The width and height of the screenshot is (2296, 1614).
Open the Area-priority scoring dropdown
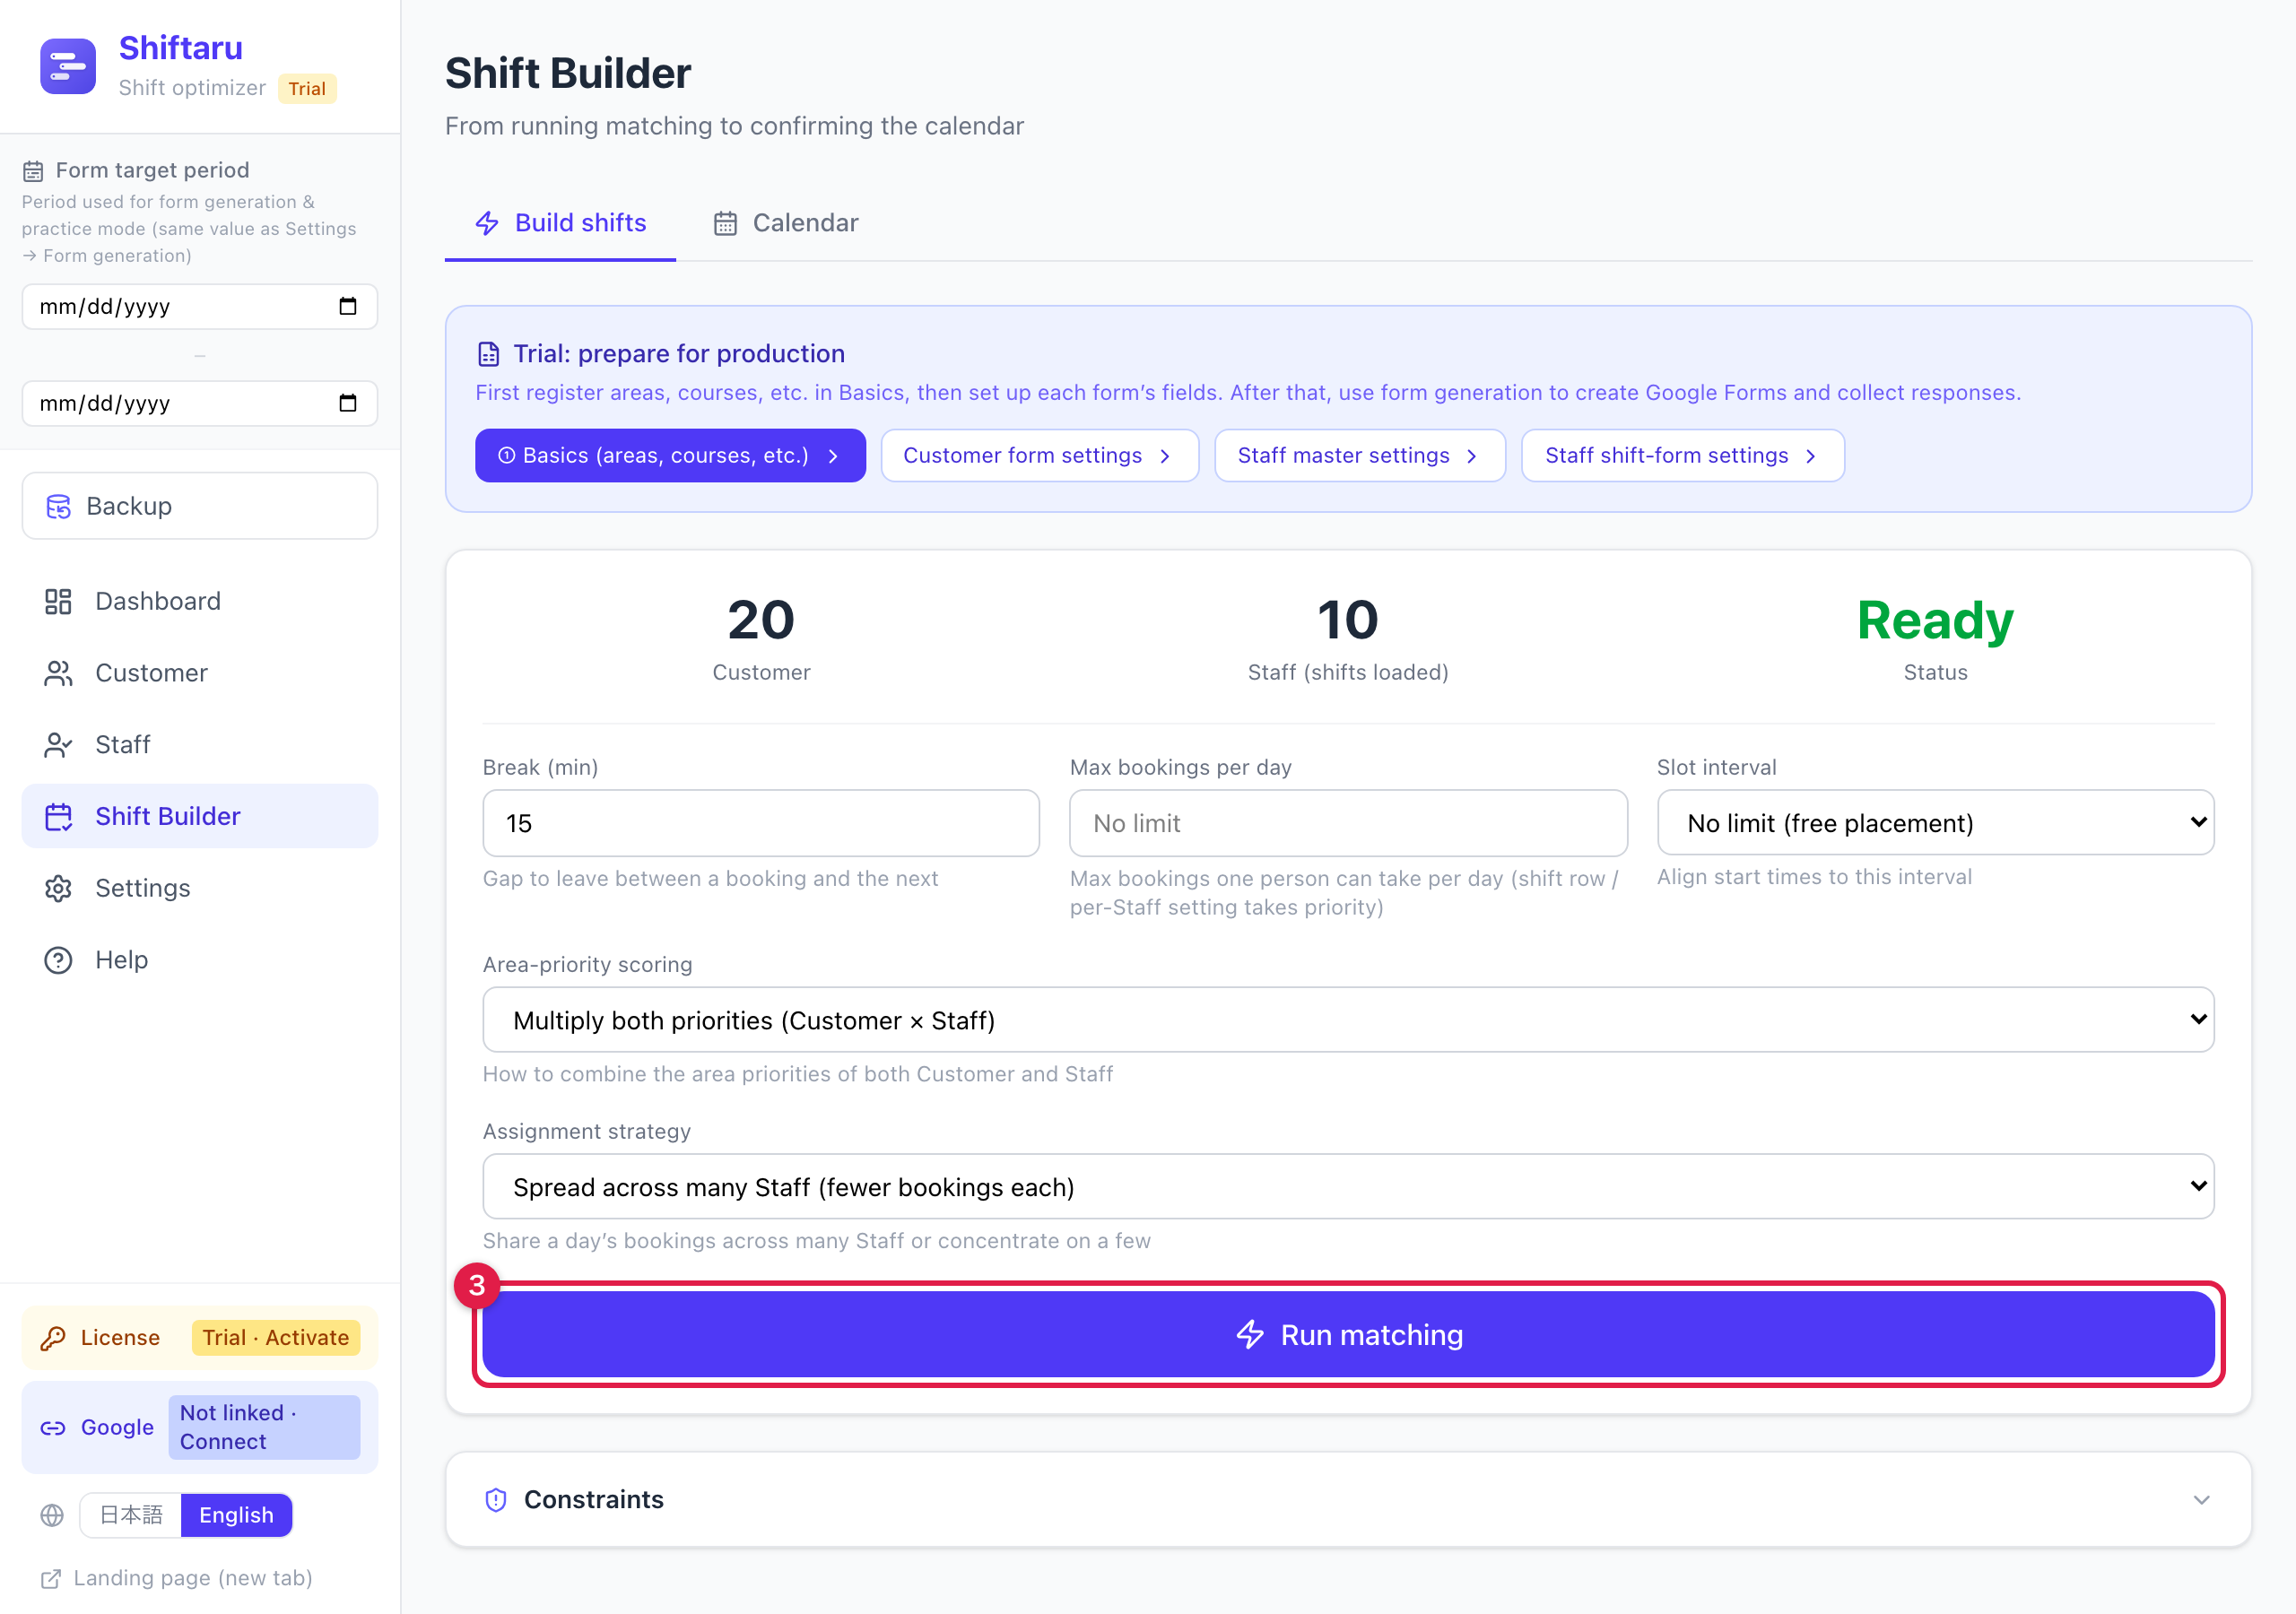coord(1348,1020)
